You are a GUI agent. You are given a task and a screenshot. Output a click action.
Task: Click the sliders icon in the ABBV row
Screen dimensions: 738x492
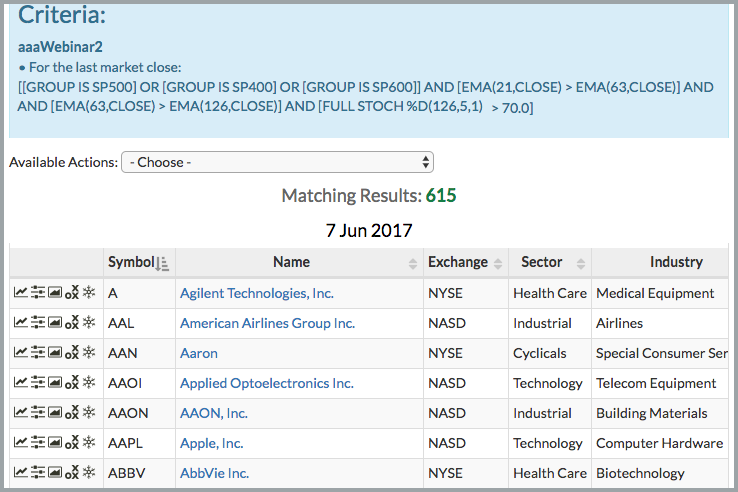38,473
